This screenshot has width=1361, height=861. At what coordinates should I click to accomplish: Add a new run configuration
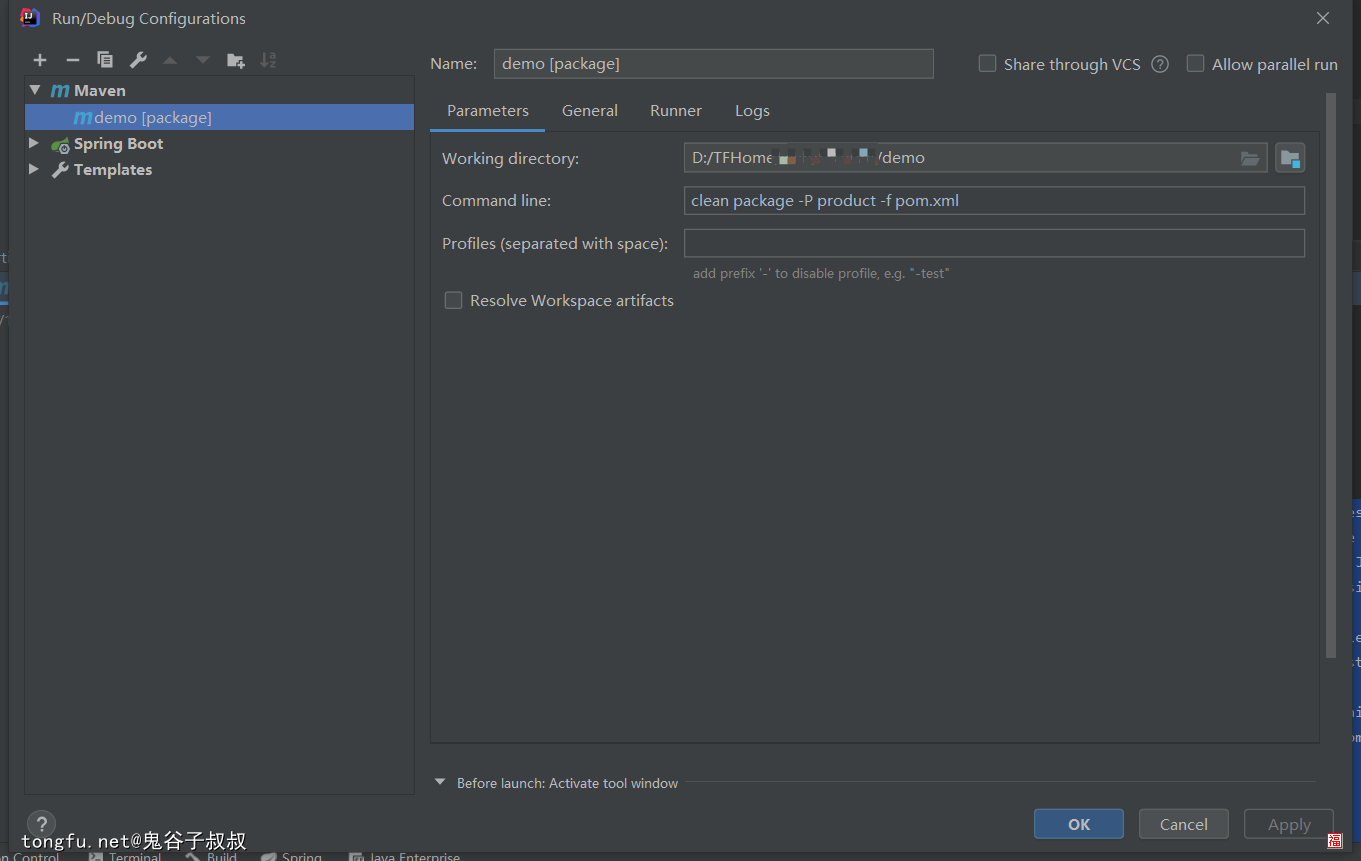coord(40,60)
